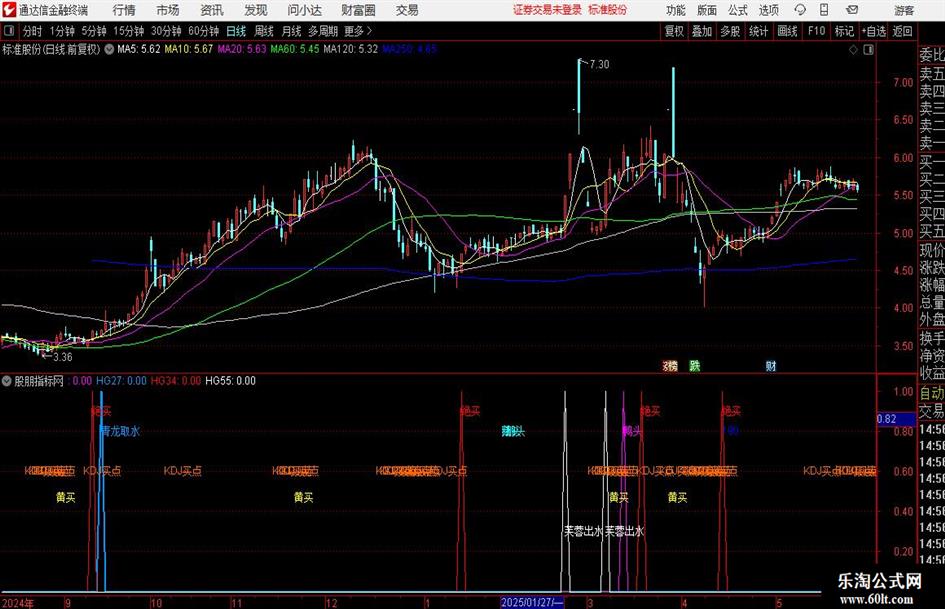Click the magenta MA20: 5.63 label

coord(242,49)
